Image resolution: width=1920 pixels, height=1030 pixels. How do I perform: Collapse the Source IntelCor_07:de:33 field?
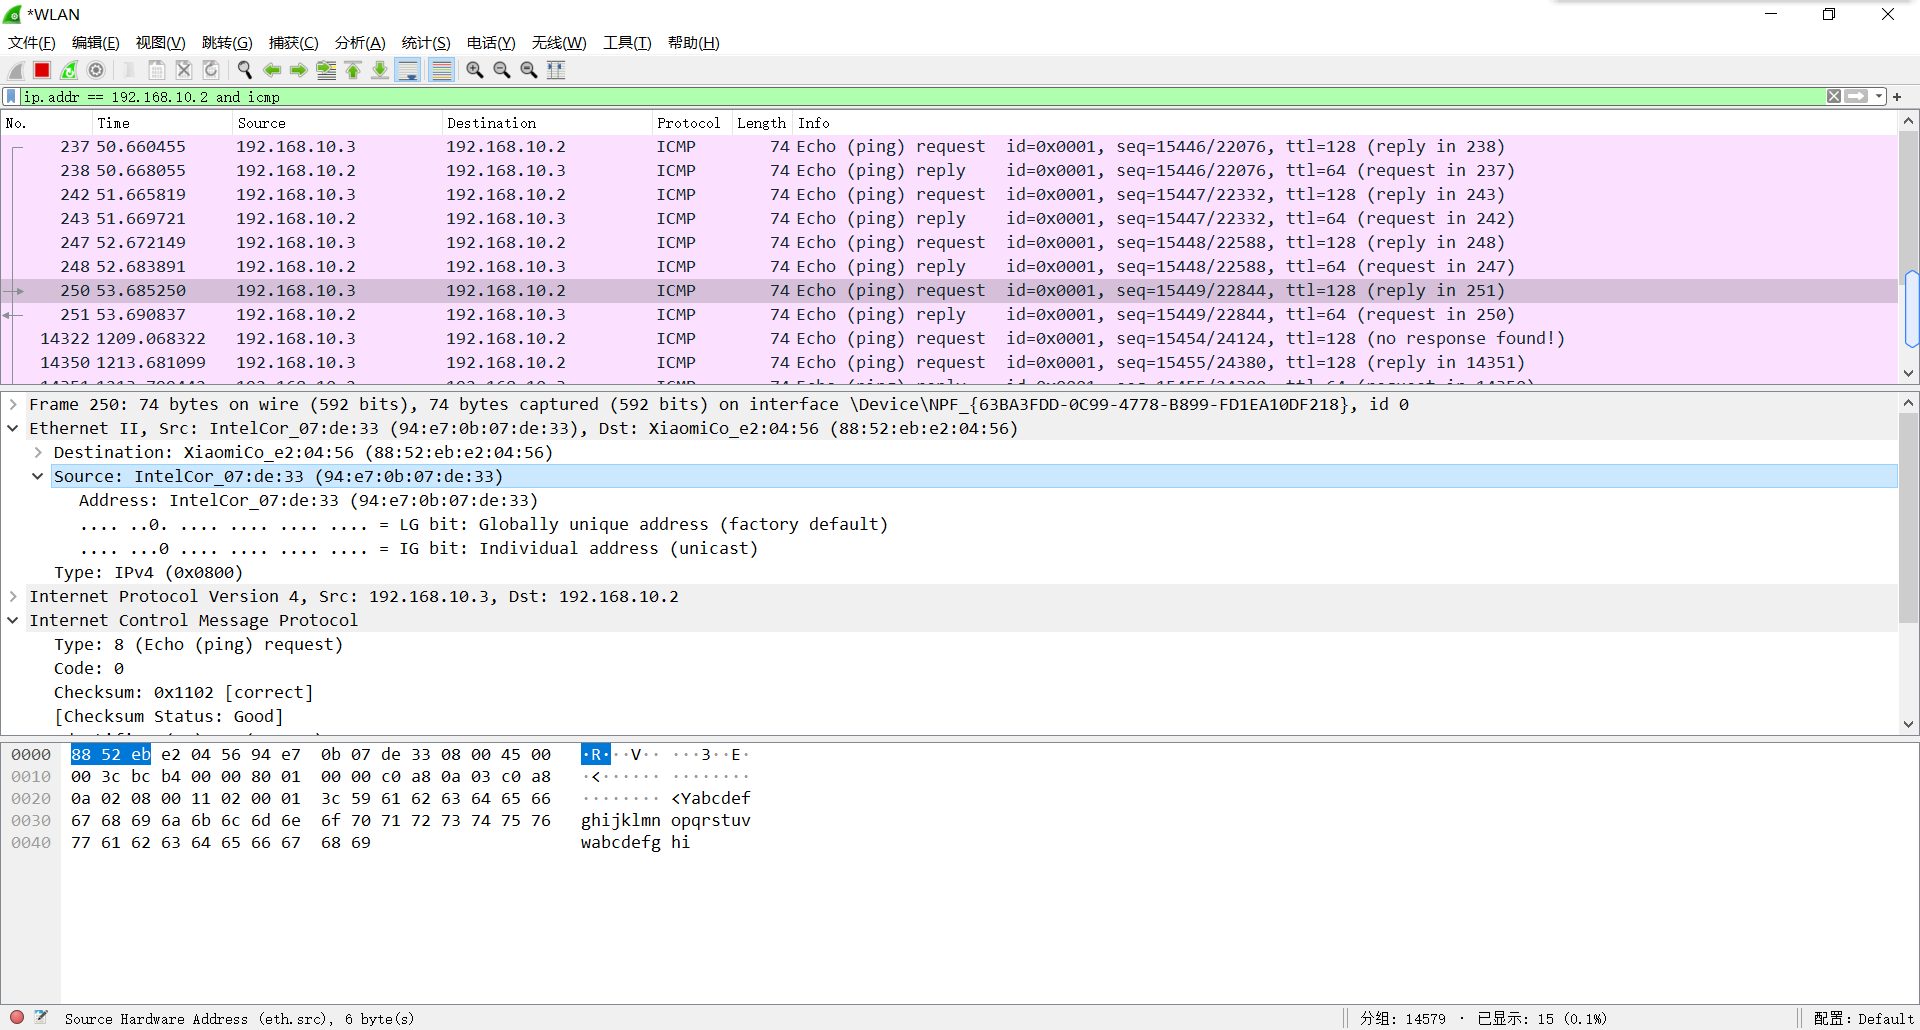pyautogui.click(x=37, y=476)
